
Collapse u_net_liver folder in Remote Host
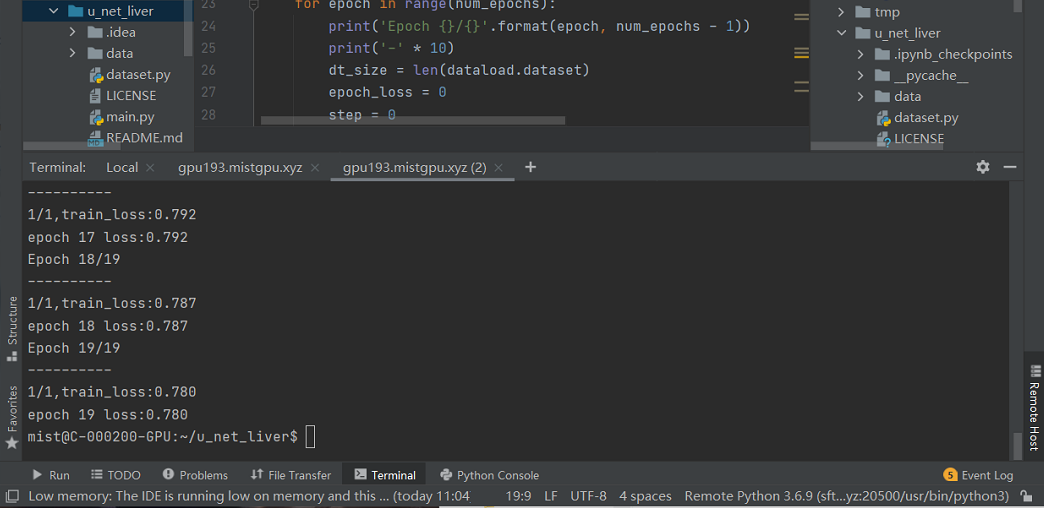pos(841,33)
